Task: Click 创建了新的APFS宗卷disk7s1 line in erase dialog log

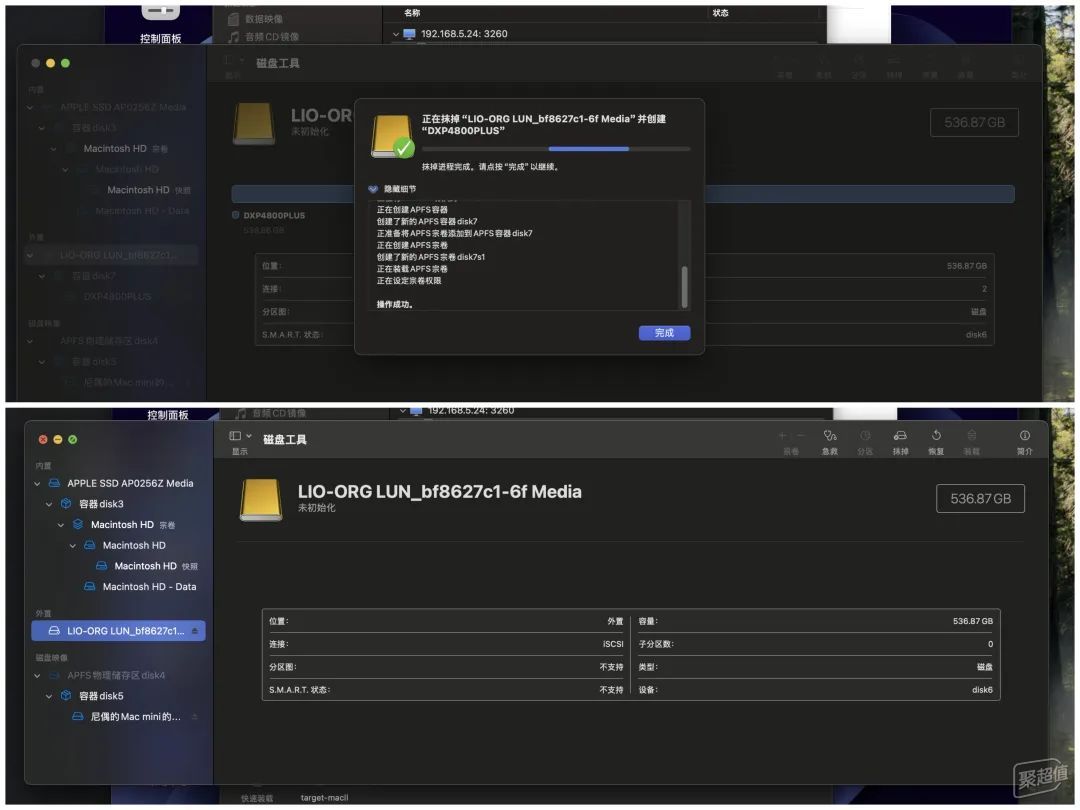Action: coord(430,257)
